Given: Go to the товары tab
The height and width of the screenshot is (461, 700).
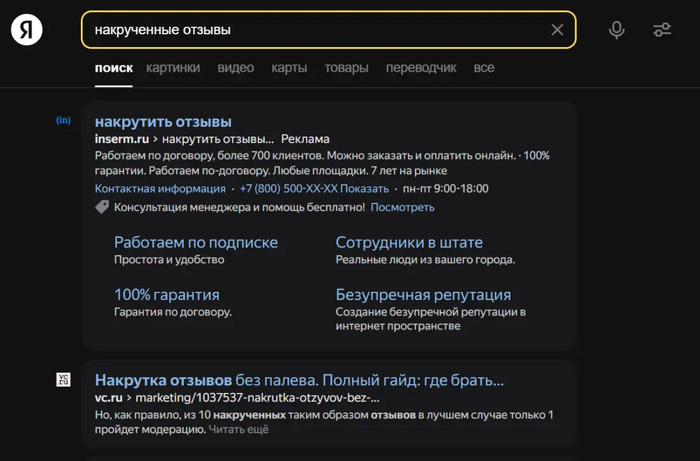Looking at the screenshot, I should 346,68.
